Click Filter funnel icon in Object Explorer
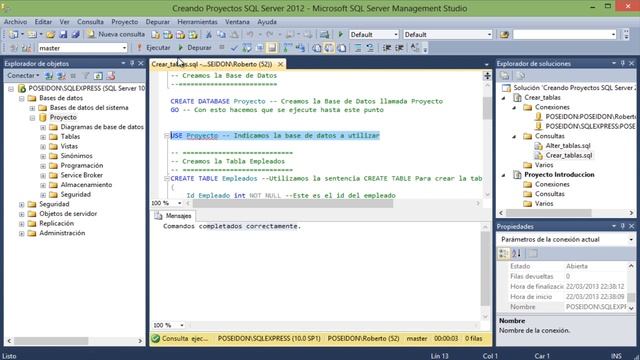This screenshot has height=360, width=640. 86,76
